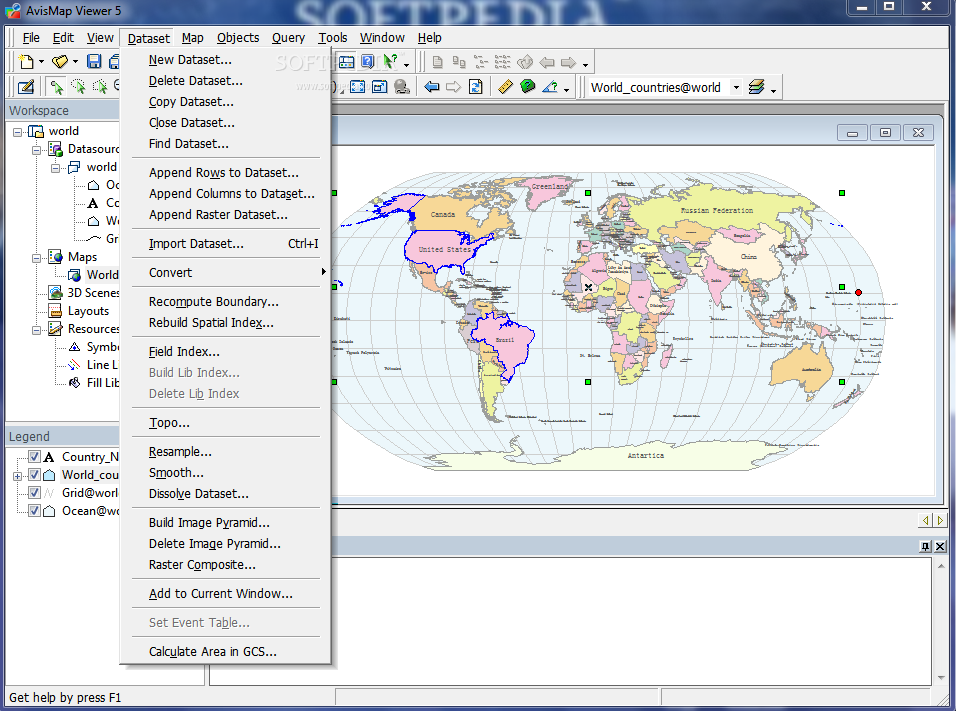This screenshot has width=956, height=711.
Task: Click the layers stack icon
Action: tap(756, 87)
